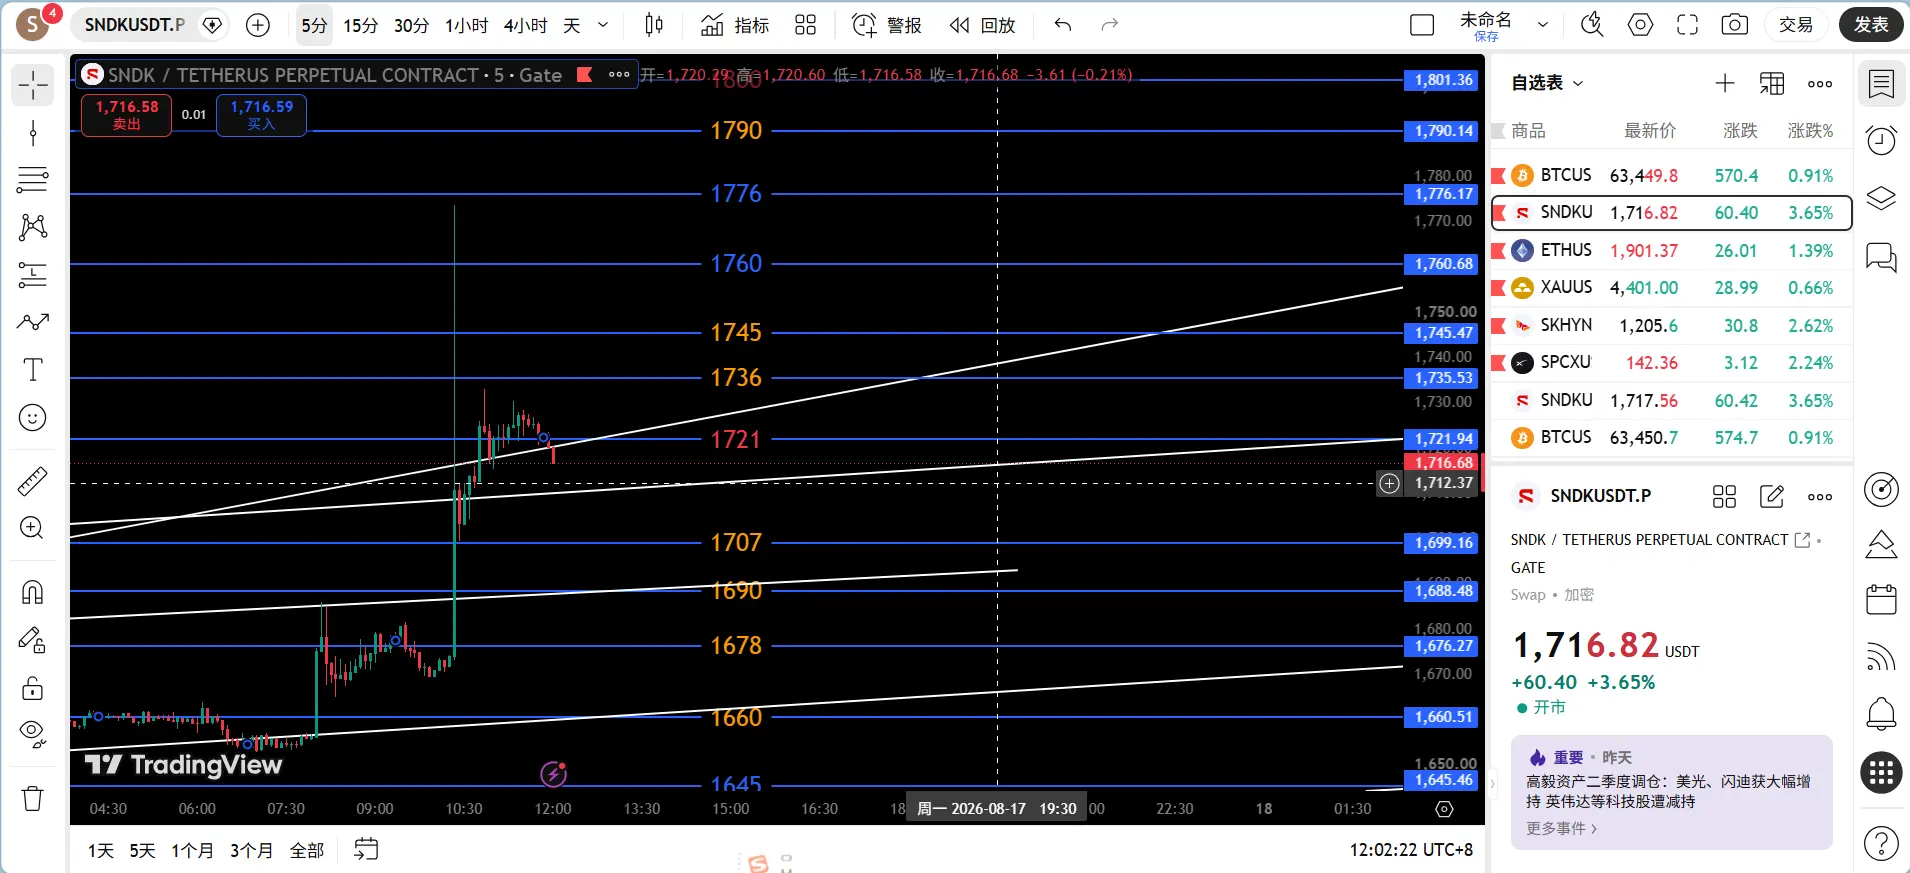Switch to the 15分 timeframe
Viewport: 1910px width, 873px height.
(361, 25)
